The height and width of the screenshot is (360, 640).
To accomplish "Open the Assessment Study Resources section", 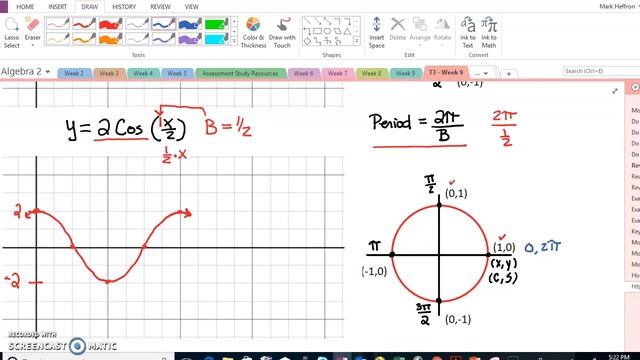I will [240, 73].
